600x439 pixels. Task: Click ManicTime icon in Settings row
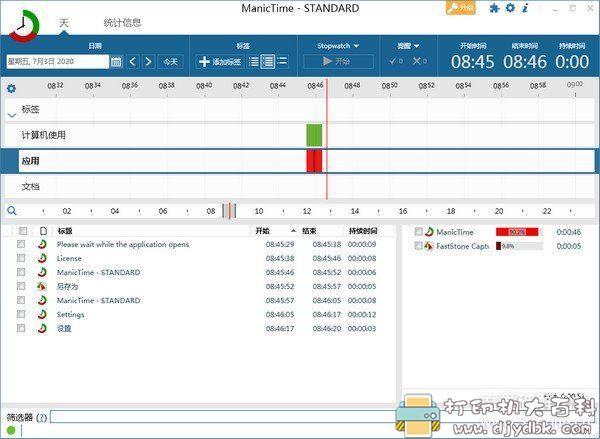(x=42, y=314)
